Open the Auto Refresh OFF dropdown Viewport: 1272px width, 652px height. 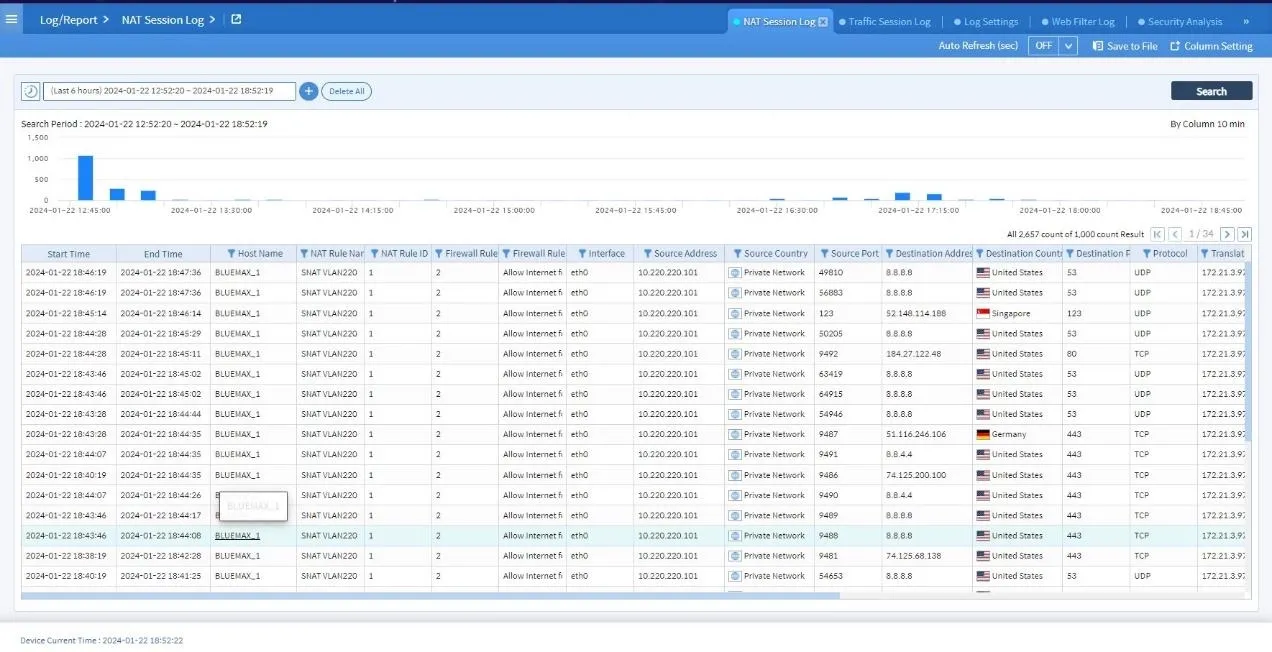[1068, 46]
